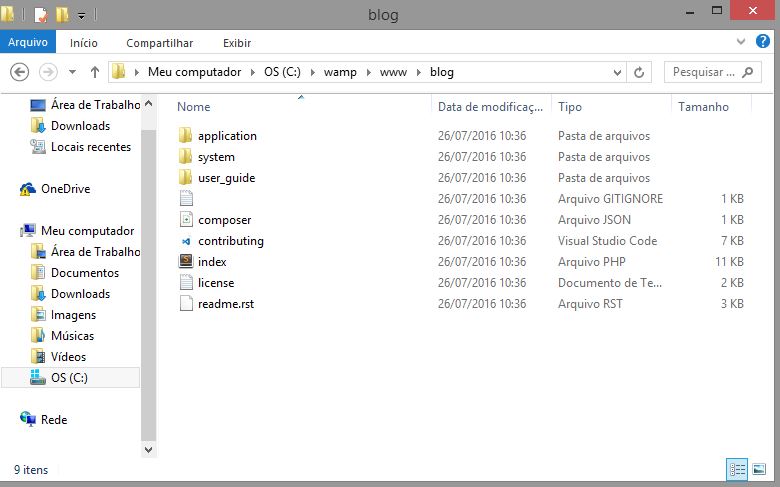
Task: Click the composer JSON file icon
Action: tap(185, 220)
